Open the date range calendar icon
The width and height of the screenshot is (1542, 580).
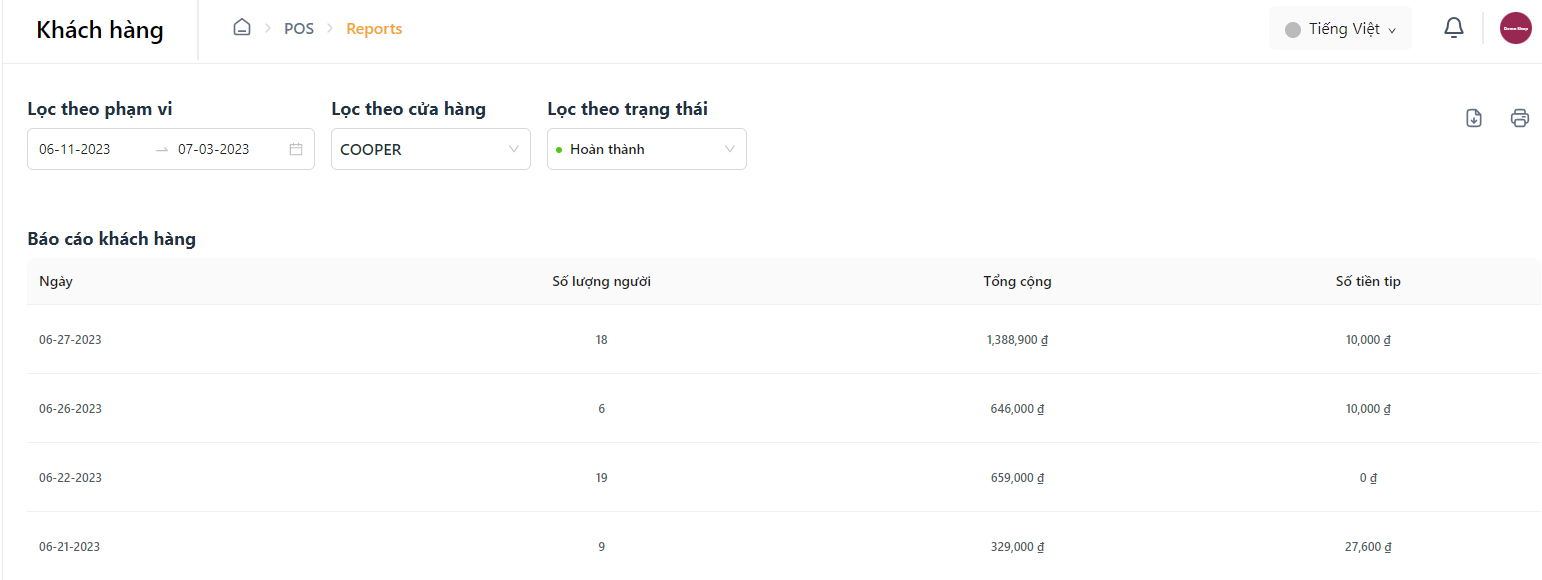296,149
